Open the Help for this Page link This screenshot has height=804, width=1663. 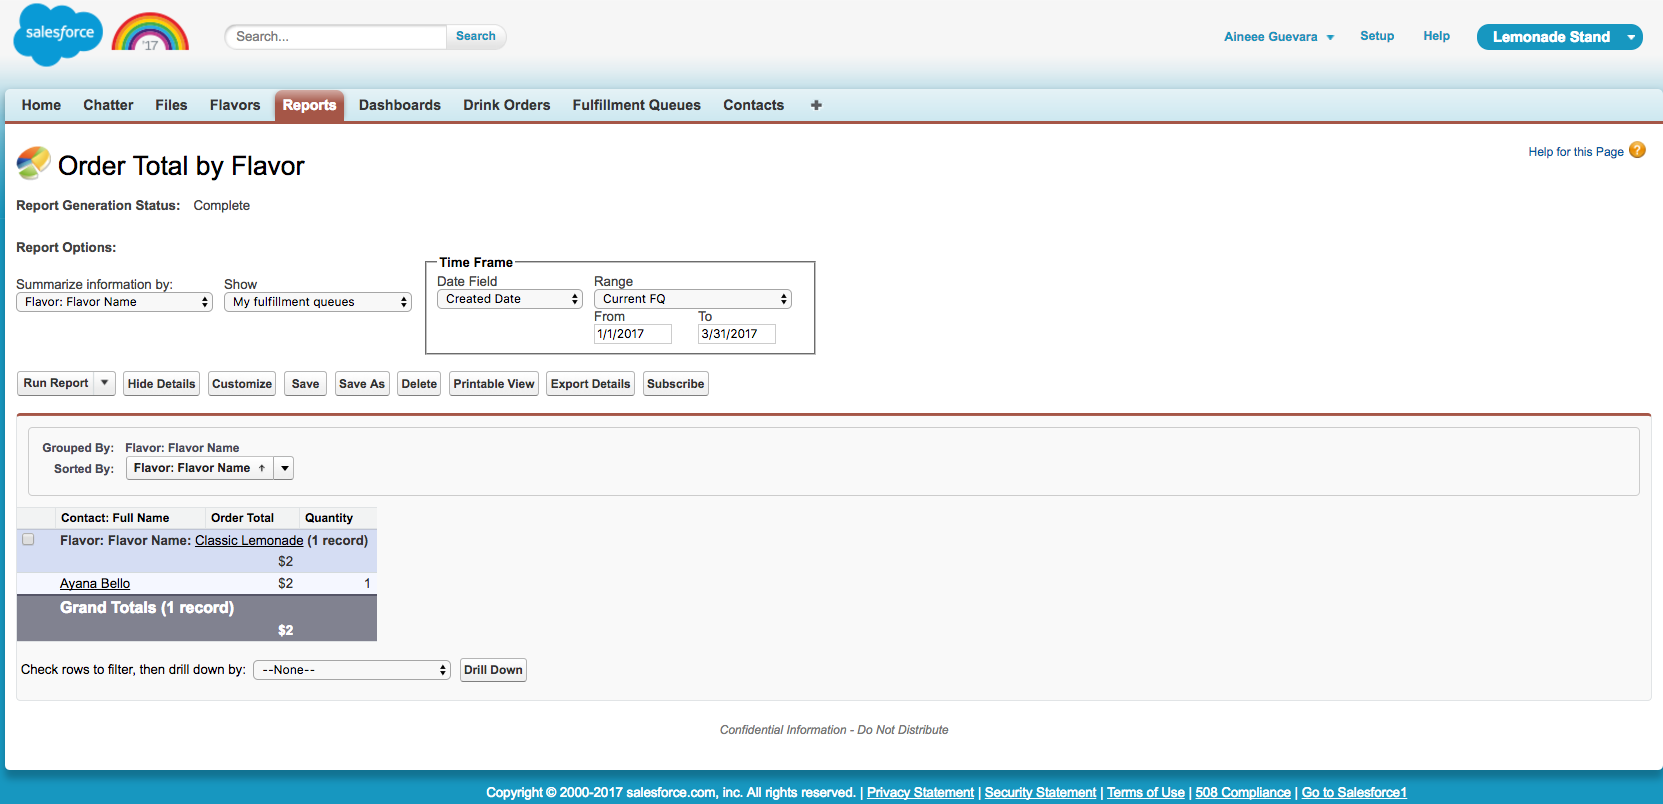1576,152
